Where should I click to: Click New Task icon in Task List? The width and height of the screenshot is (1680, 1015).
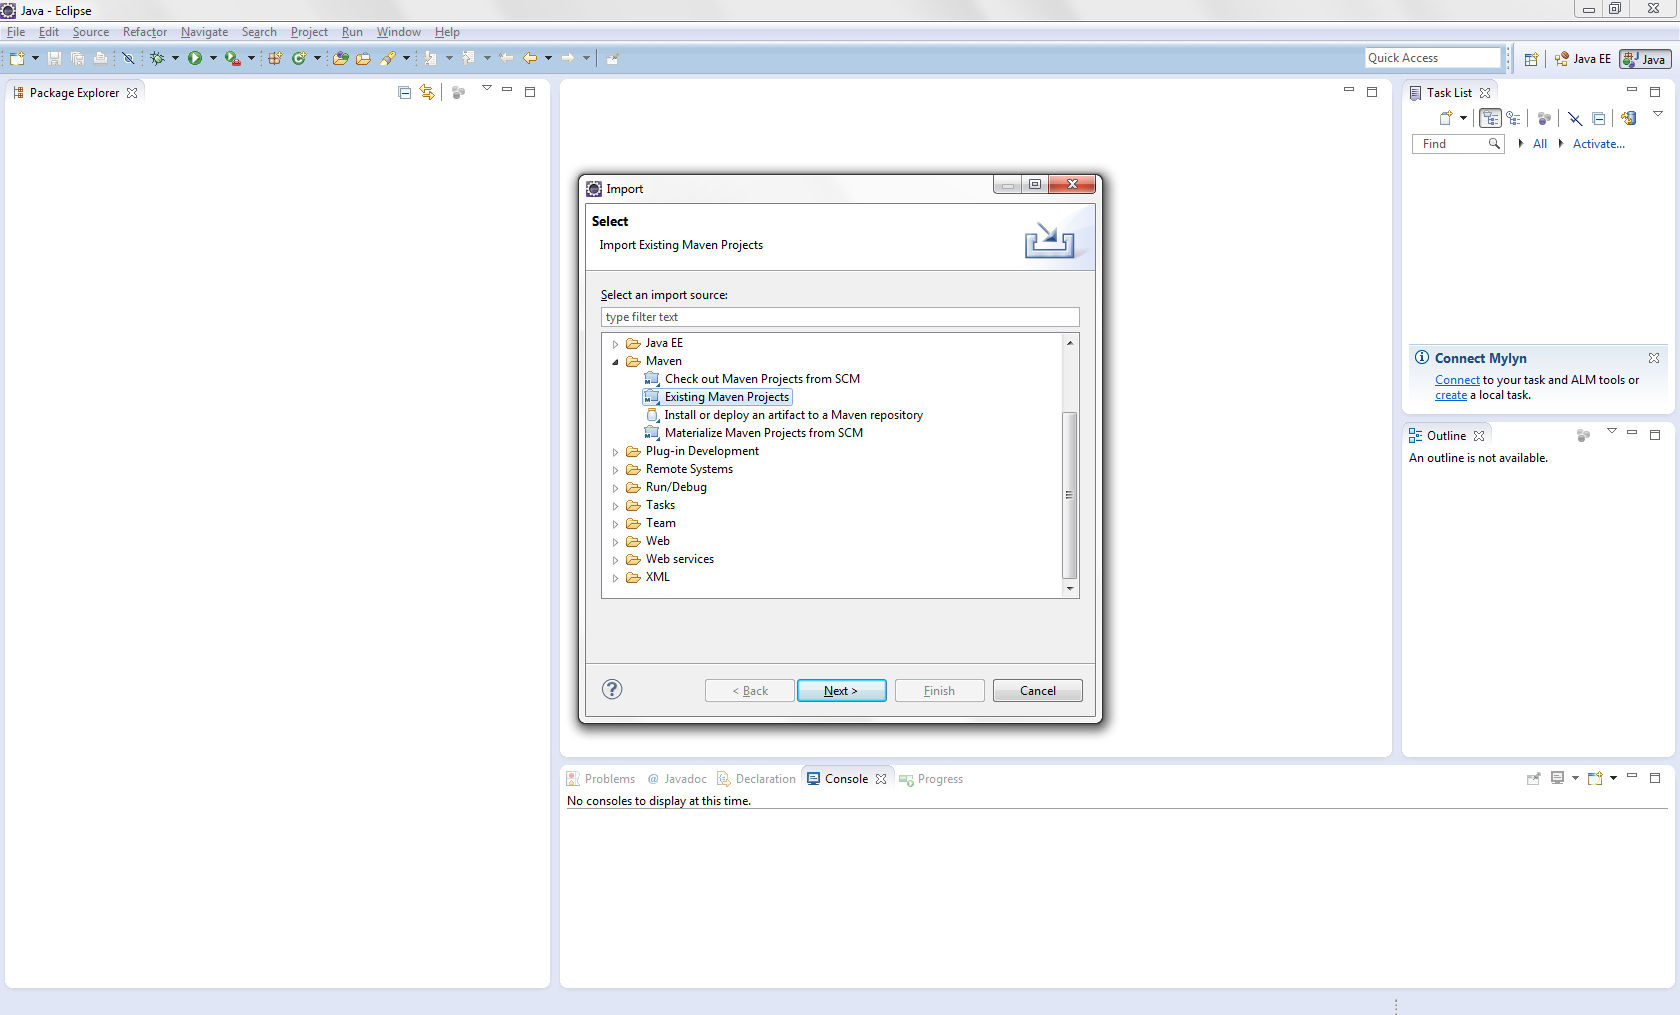[x=1445, y=118]
